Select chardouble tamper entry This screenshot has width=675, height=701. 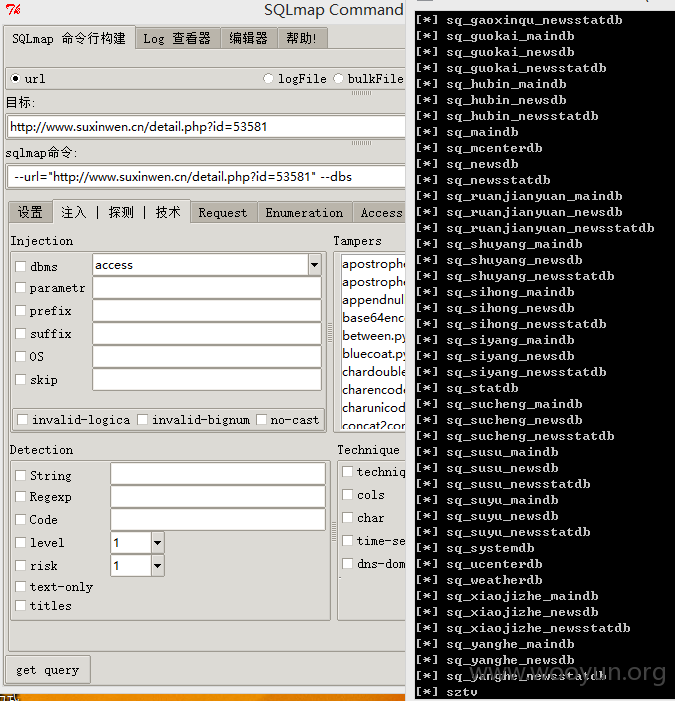pyautogui.click(x=373, y=372)
